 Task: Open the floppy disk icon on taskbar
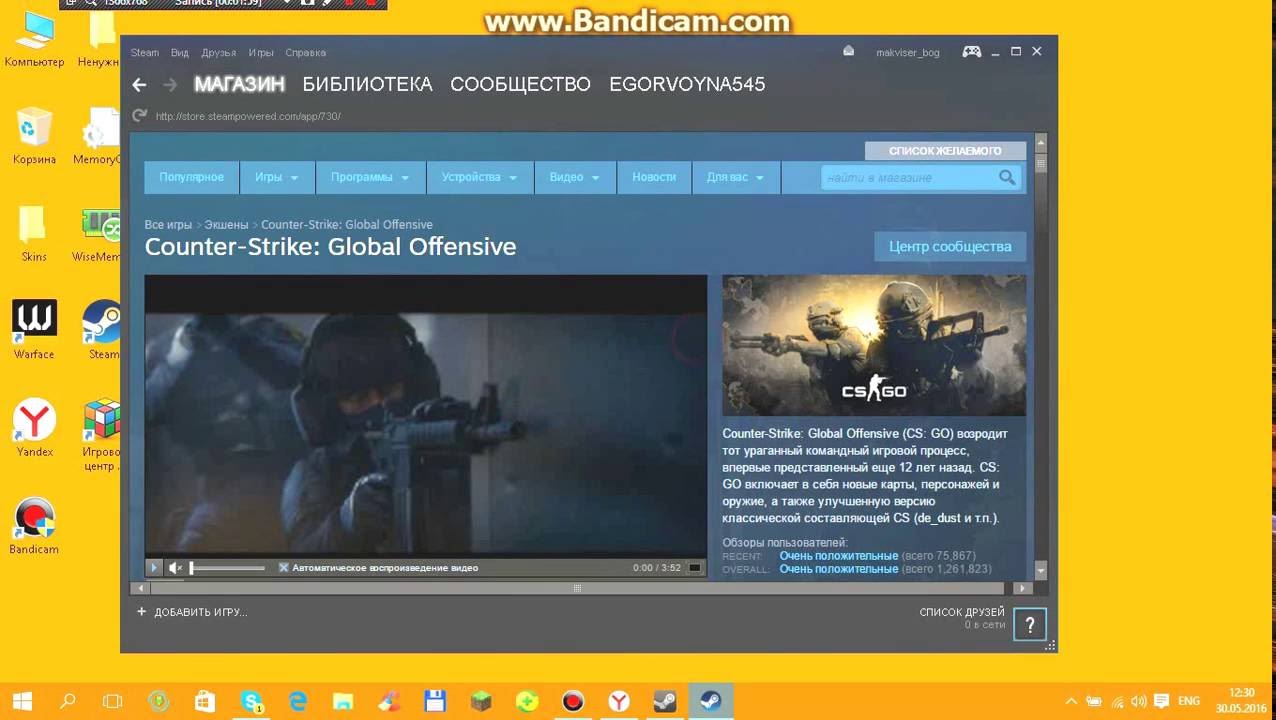(435, 701)
